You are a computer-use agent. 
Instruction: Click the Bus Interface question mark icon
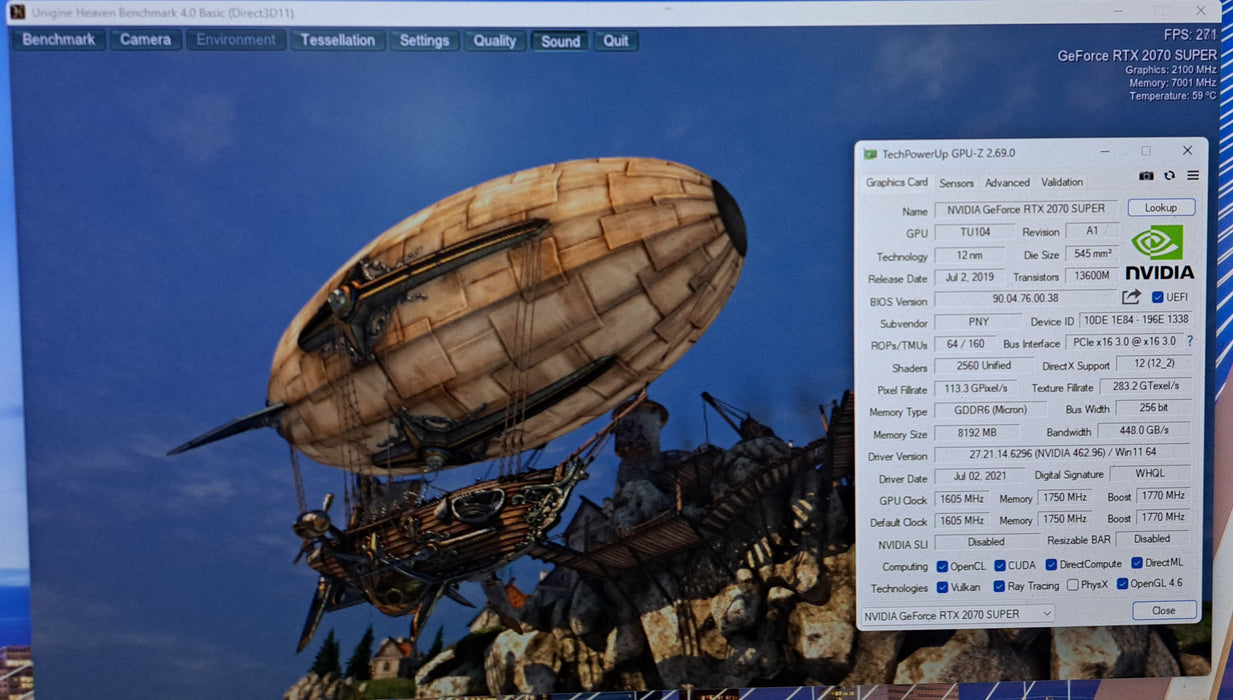tap(1189, 341)
